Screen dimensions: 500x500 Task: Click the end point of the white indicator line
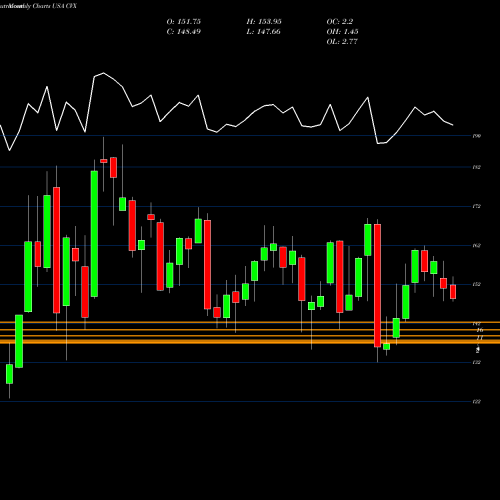(453, 125)
